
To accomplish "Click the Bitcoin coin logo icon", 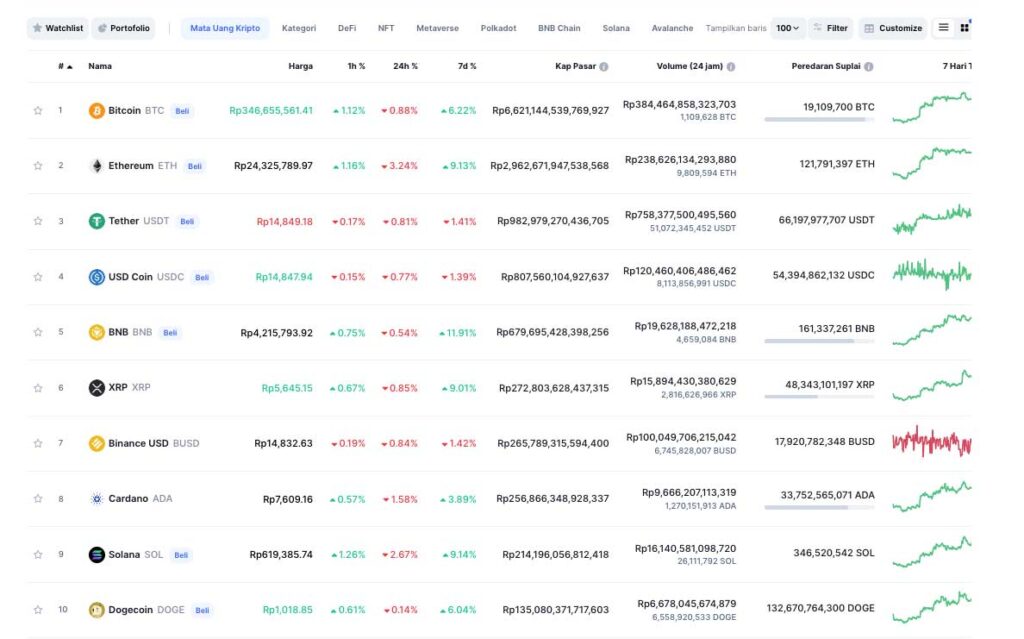I will pos(97,111).
